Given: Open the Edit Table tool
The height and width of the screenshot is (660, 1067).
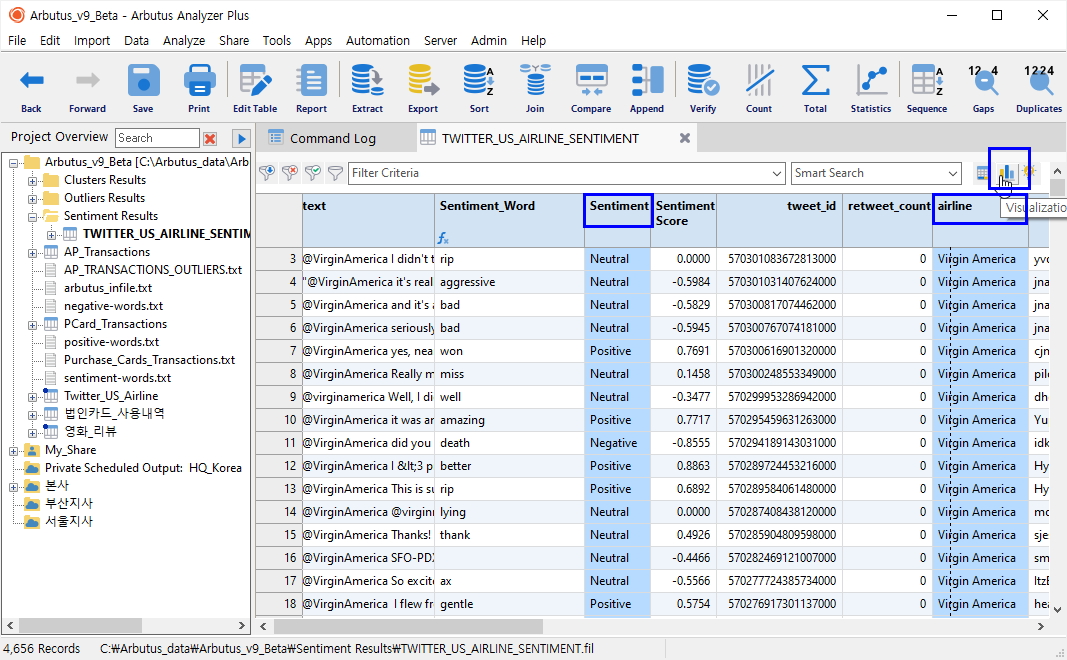Looking at the screenshot, I should pos(255,81).
